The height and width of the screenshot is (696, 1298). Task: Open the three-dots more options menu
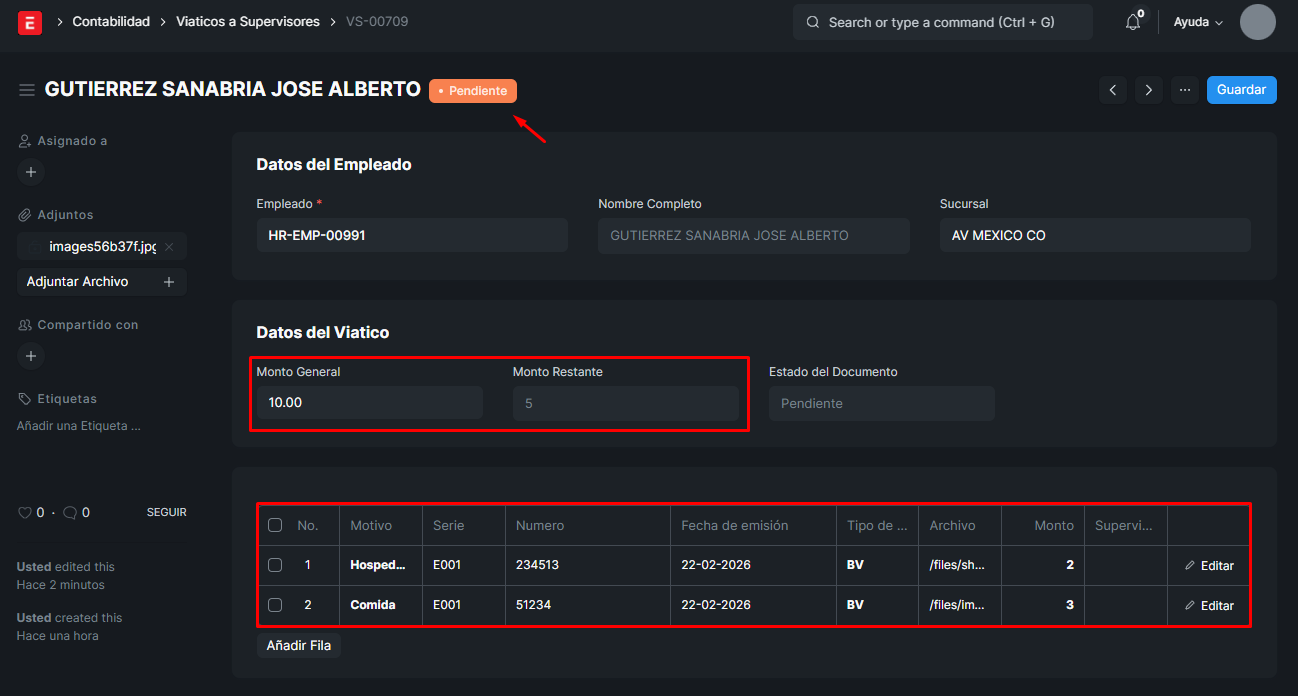tap(1185, 90)
